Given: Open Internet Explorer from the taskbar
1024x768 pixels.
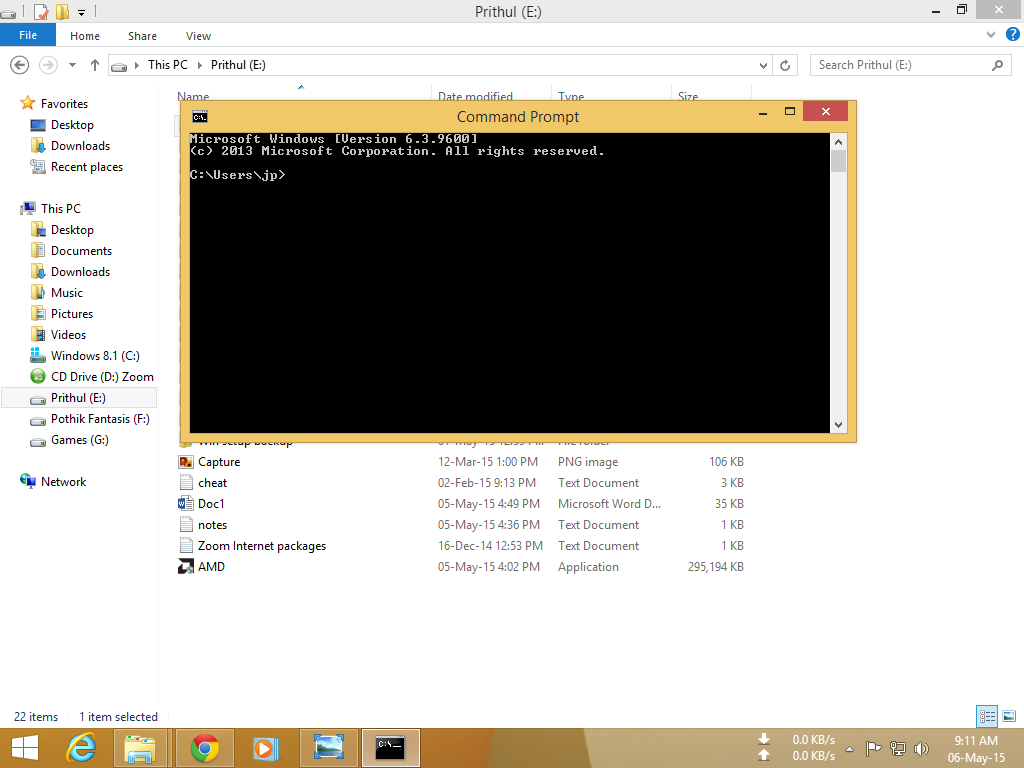Looking at the screenshot, I should click(x=82, y=748).
